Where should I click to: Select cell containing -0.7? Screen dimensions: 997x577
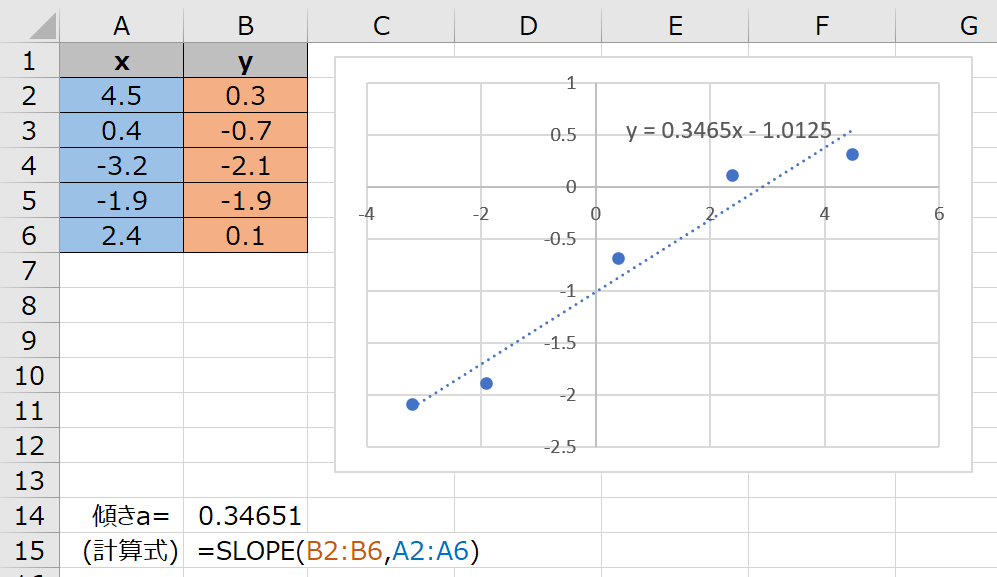(x=245, y=131)
